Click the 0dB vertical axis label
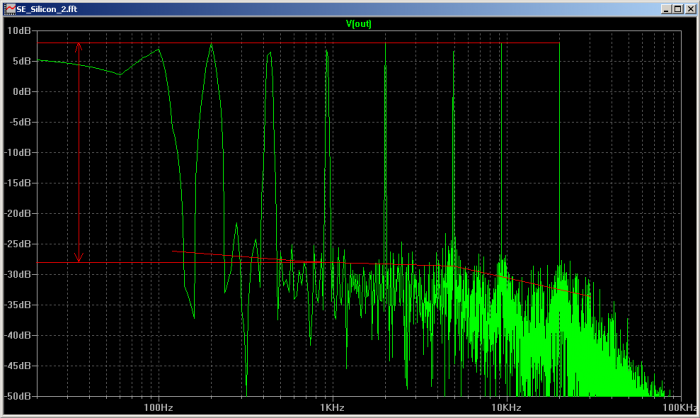Screen dimensions: 700x418 22,92
